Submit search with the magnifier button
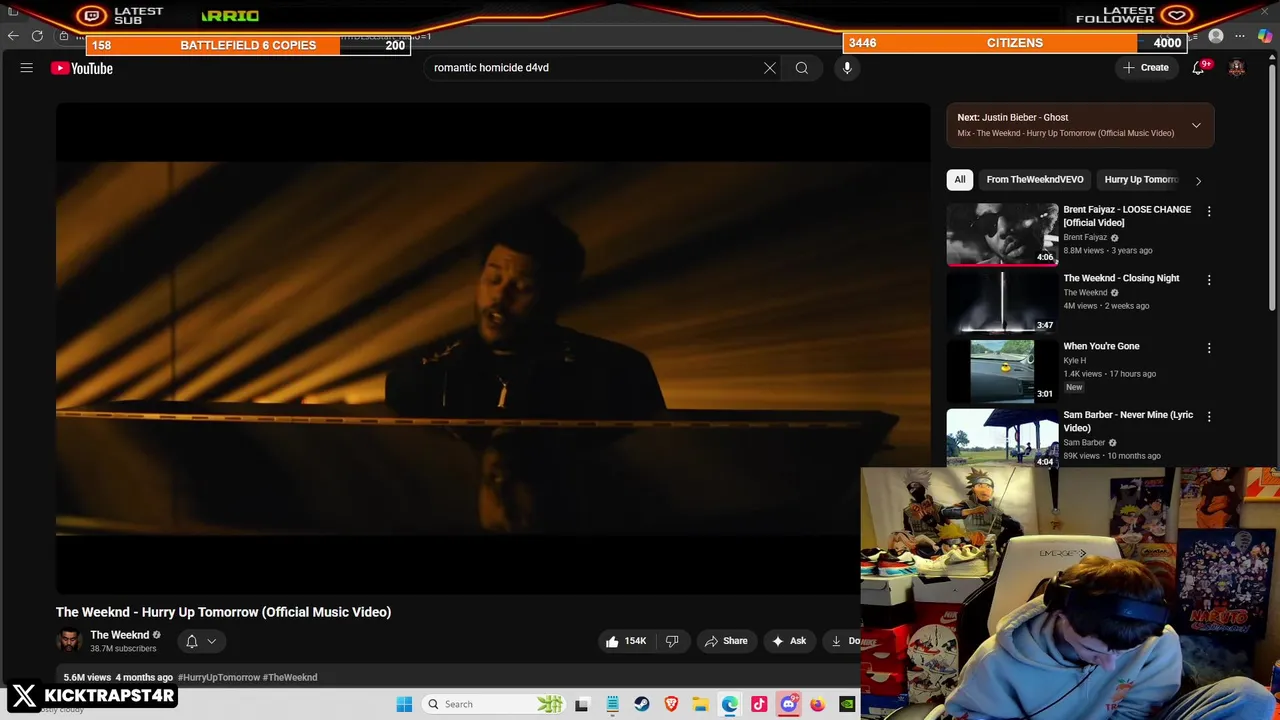The width and height of the screenshot is (1280, 720). (x=802, y=68)
